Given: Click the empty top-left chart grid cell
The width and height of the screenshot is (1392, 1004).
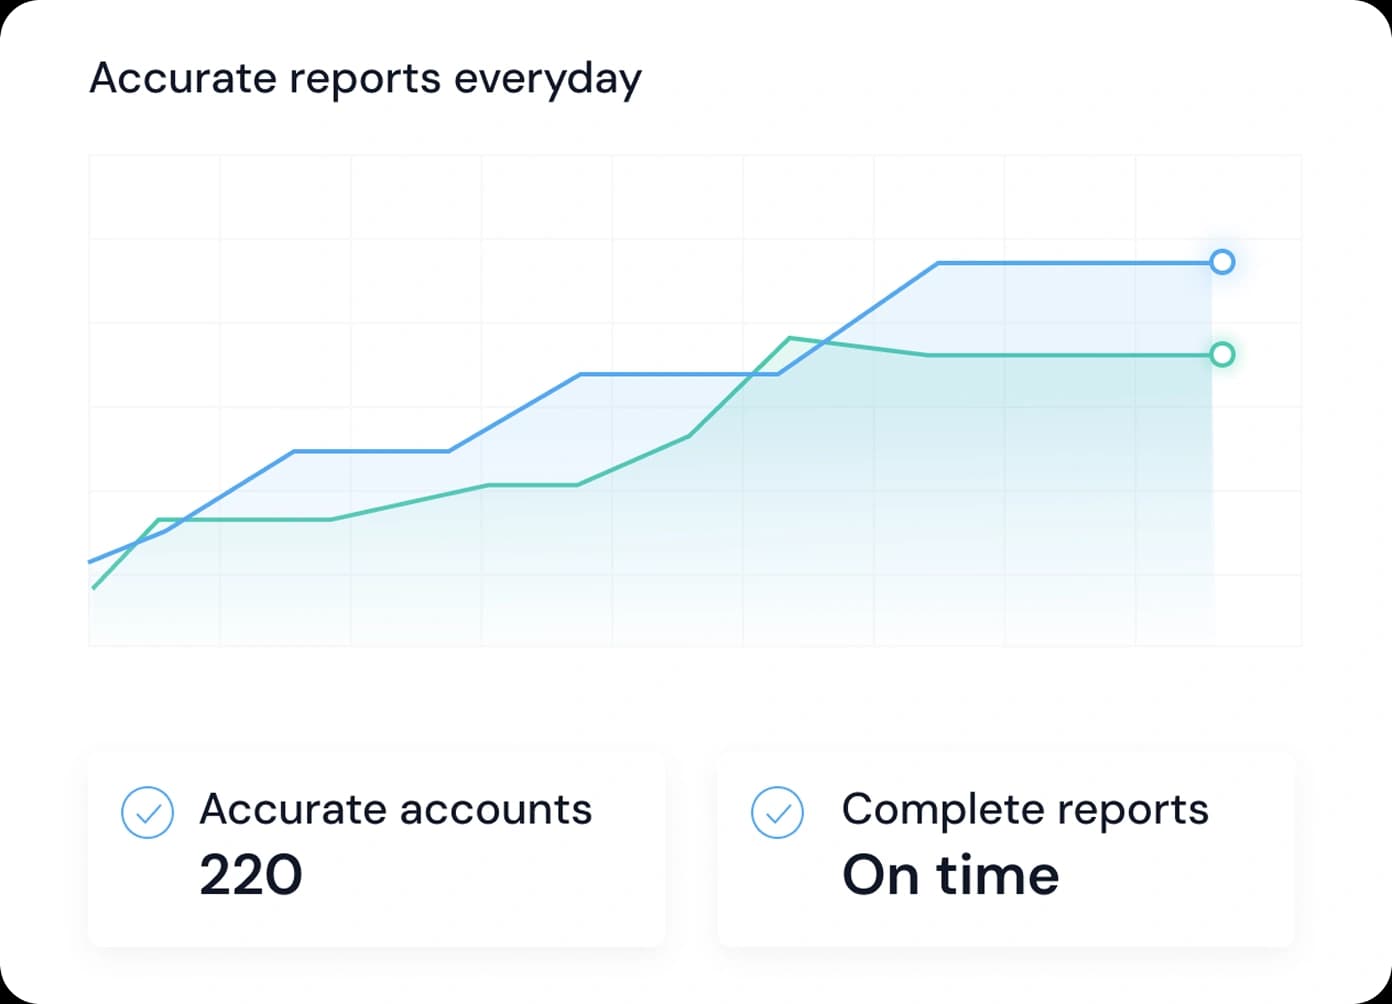Looking at the screenshot, I should [x=154, y=197].
